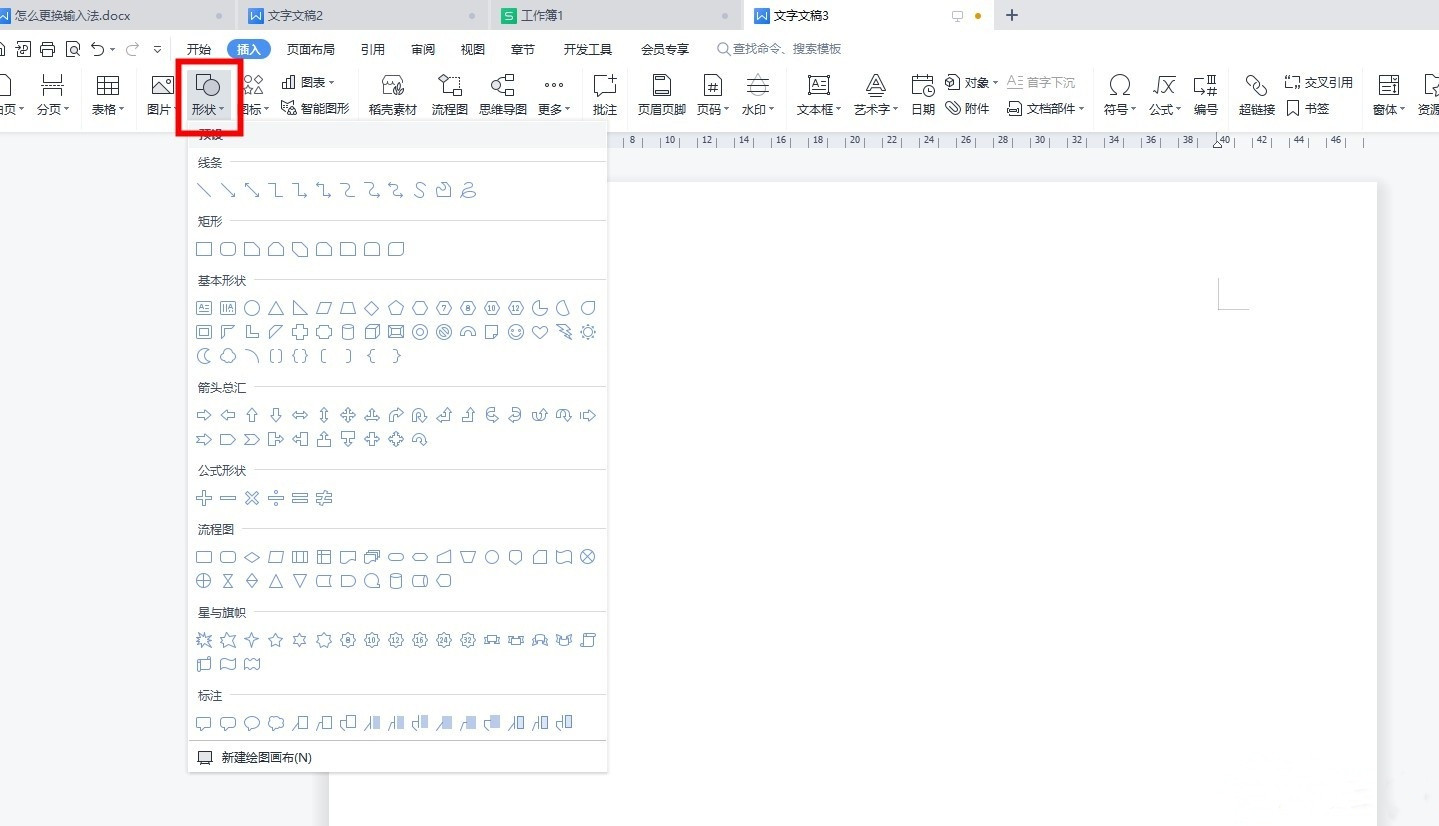1439x826 pixels.
Task: Expand the 文档部件 document parts dropdown
Action: click(1046, 108)
